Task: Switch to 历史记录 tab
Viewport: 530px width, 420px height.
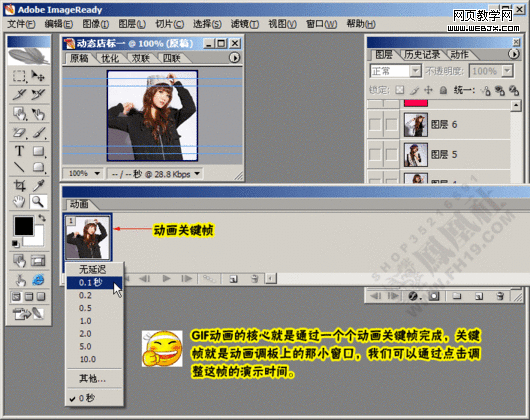Action: click(422, 54)
